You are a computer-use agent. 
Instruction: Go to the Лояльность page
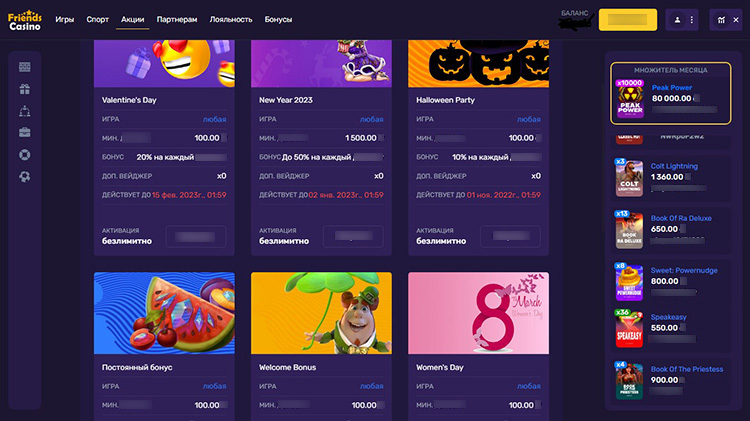click(231, 20)
